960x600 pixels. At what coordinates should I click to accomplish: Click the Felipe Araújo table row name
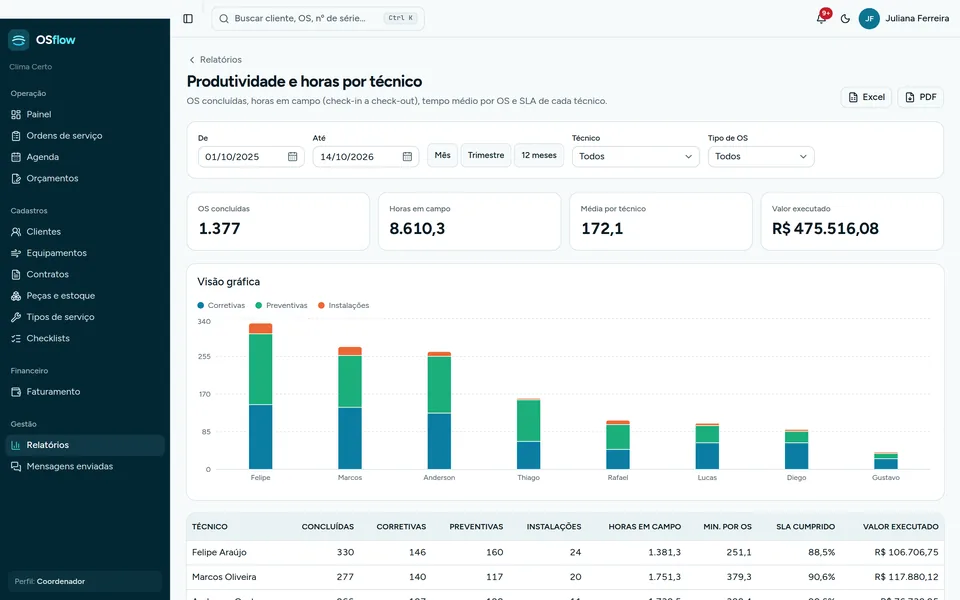tap(219, 552)
